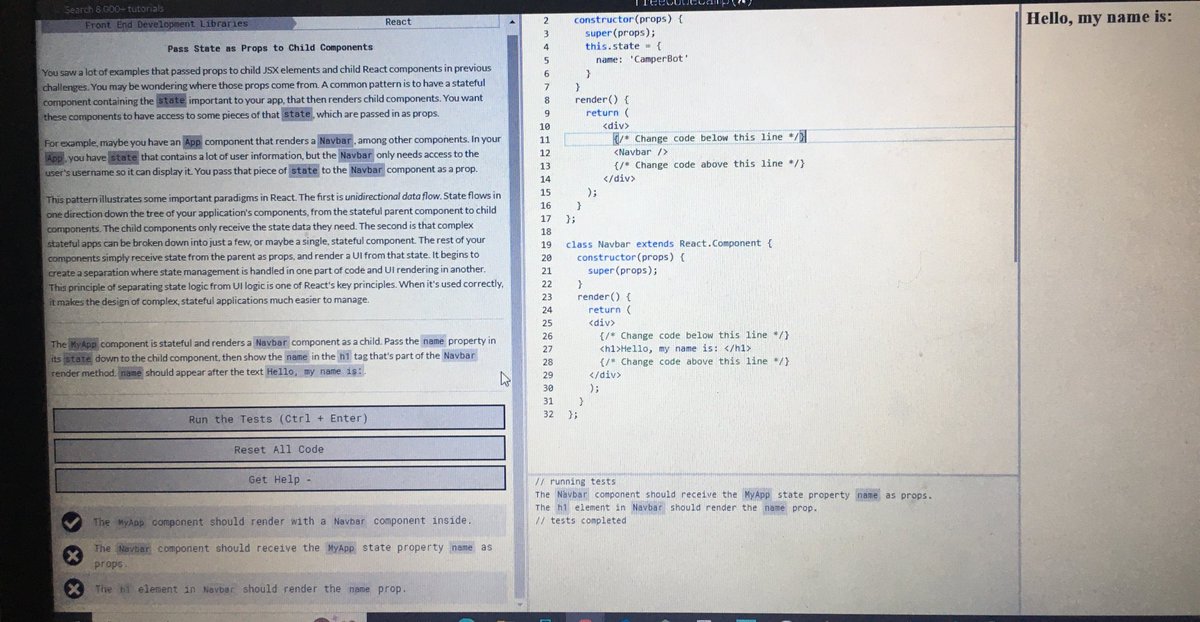
Task: Click line number 32 in the gutter
Action: pos(547,414)
